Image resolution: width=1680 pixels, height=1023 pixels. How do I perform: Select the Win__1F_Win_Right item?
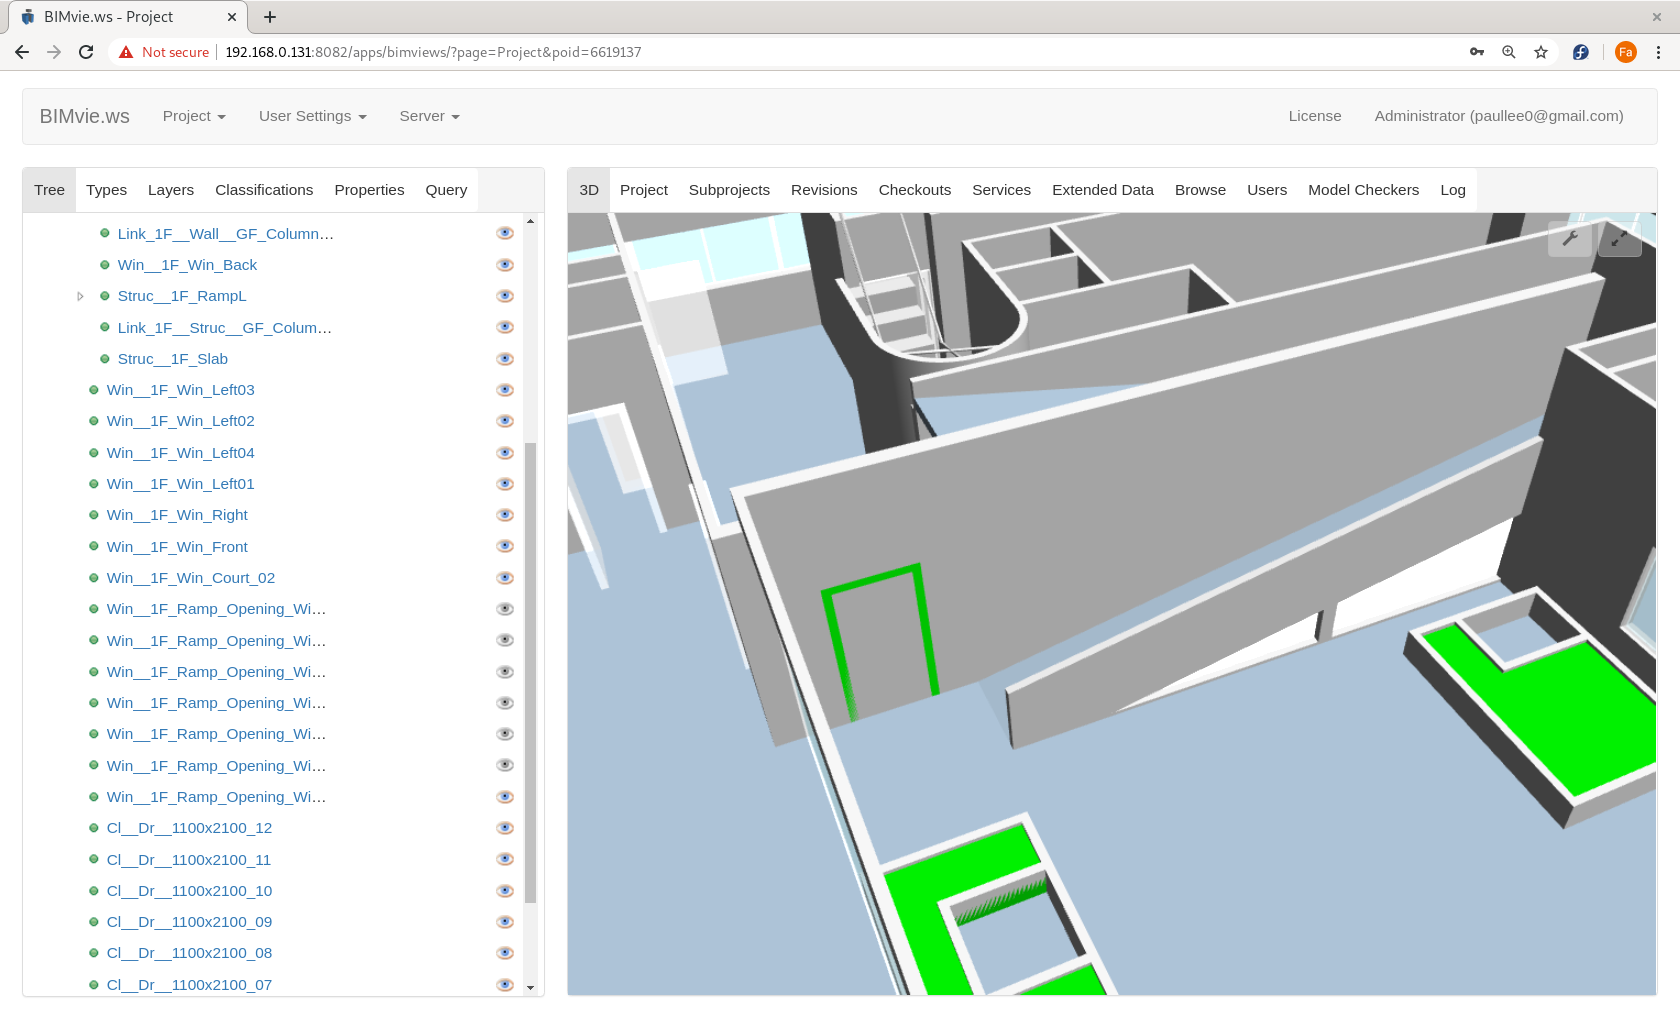point(177,514)
